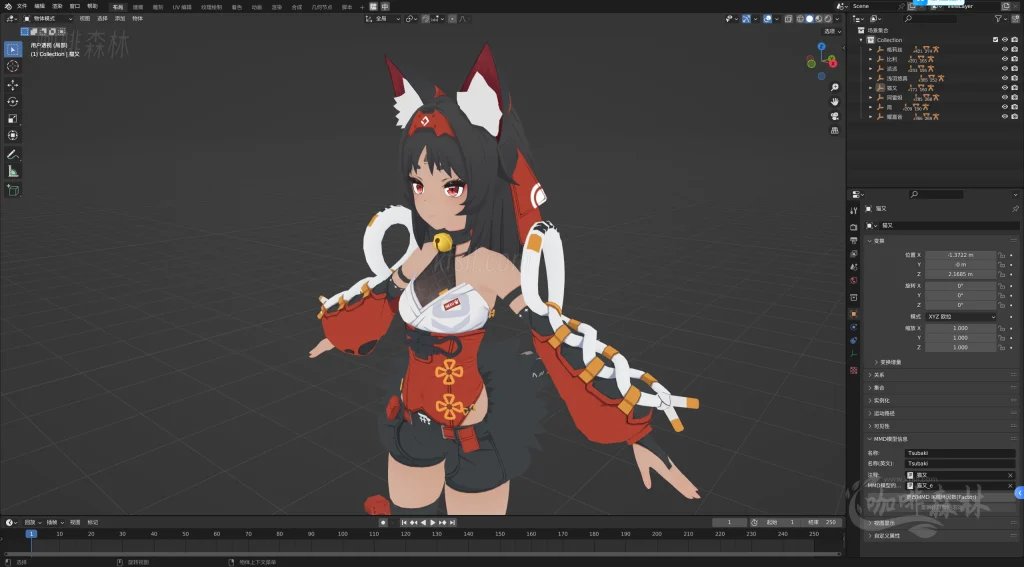Switch viewport to Wireframe shading

coord(801,19)
